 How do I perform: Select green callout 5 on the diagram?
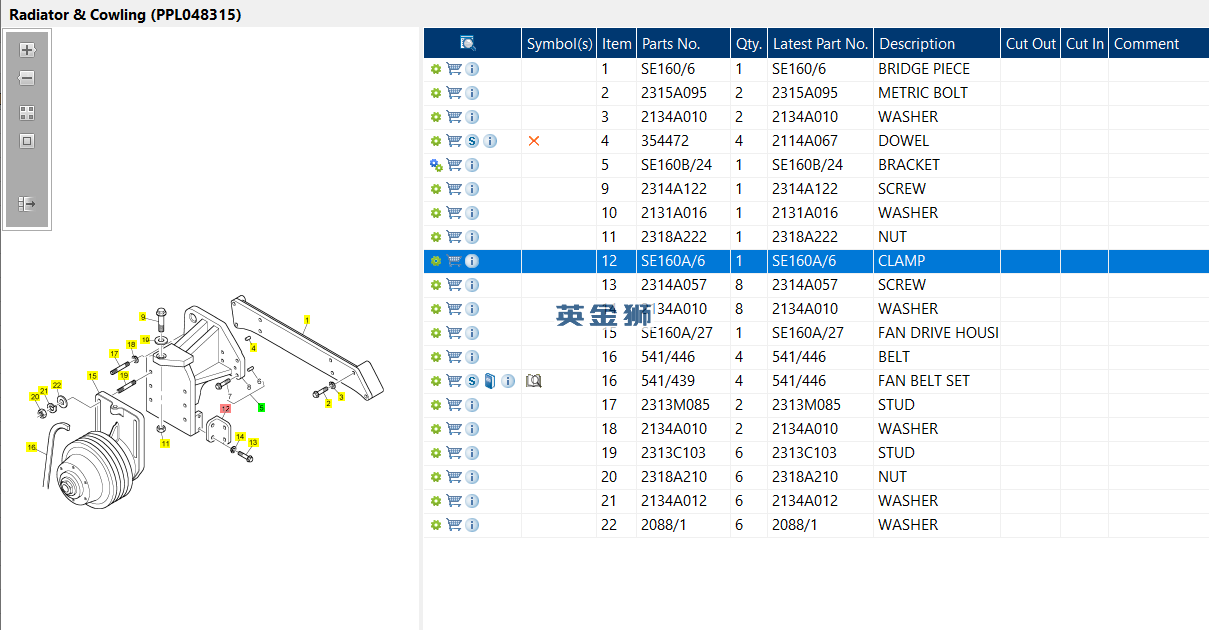tap(261, 407)
